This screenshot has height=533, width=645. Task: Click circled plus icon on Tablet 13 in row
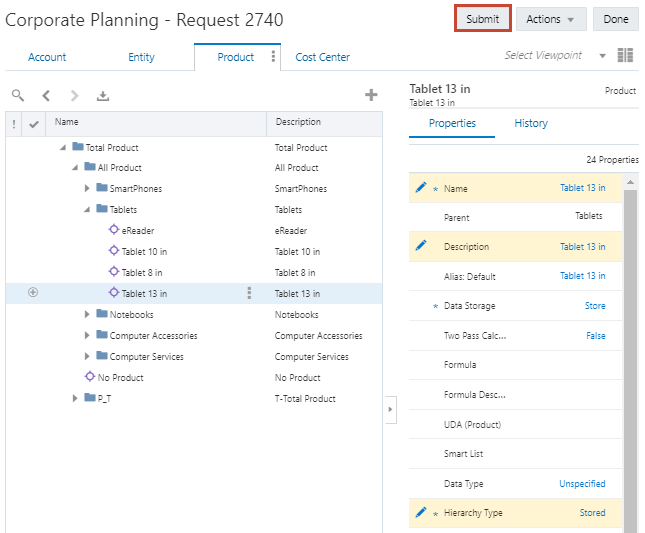33,292
